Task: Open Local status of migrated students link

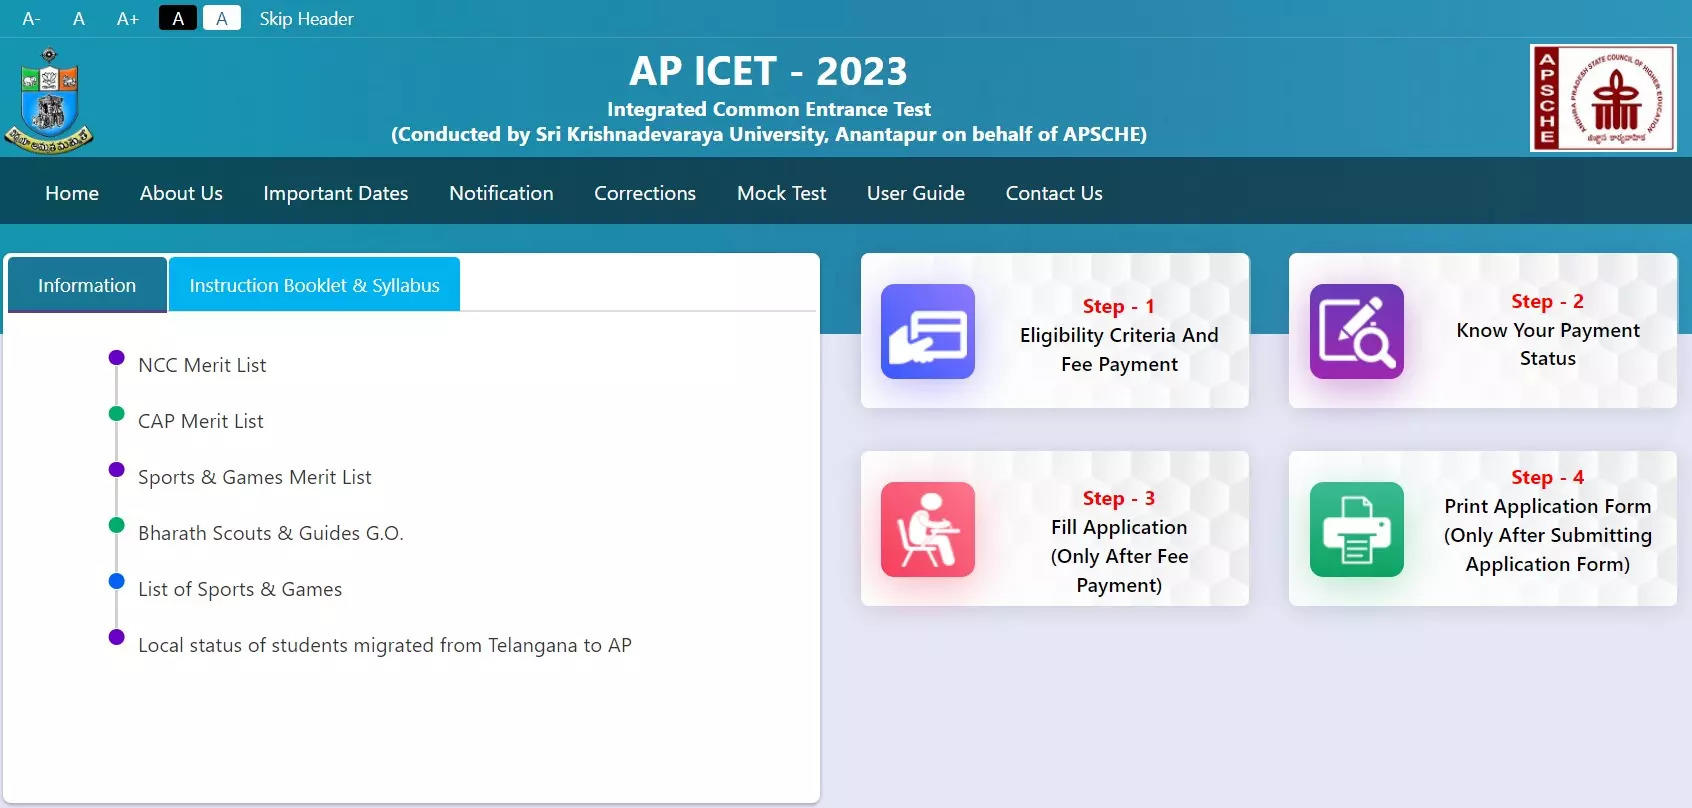Action: pos(385,645)
